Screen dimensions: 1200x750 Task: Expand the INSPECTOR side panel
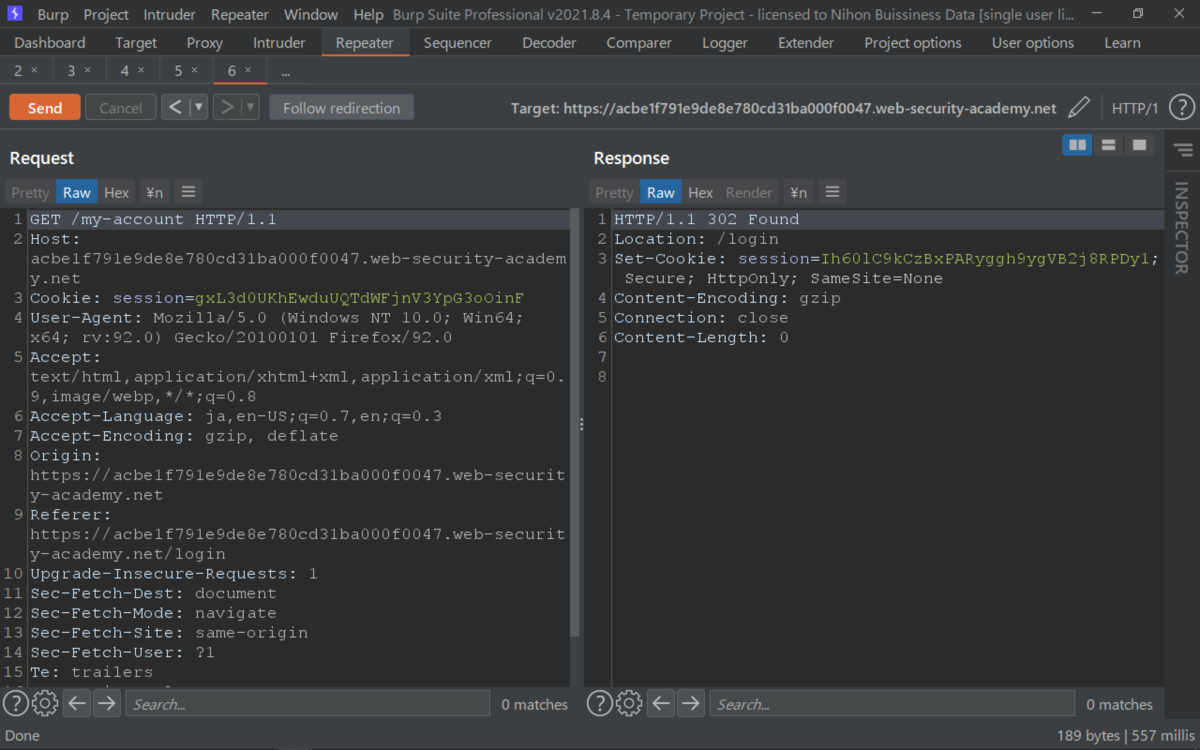tap(1181, 227)
